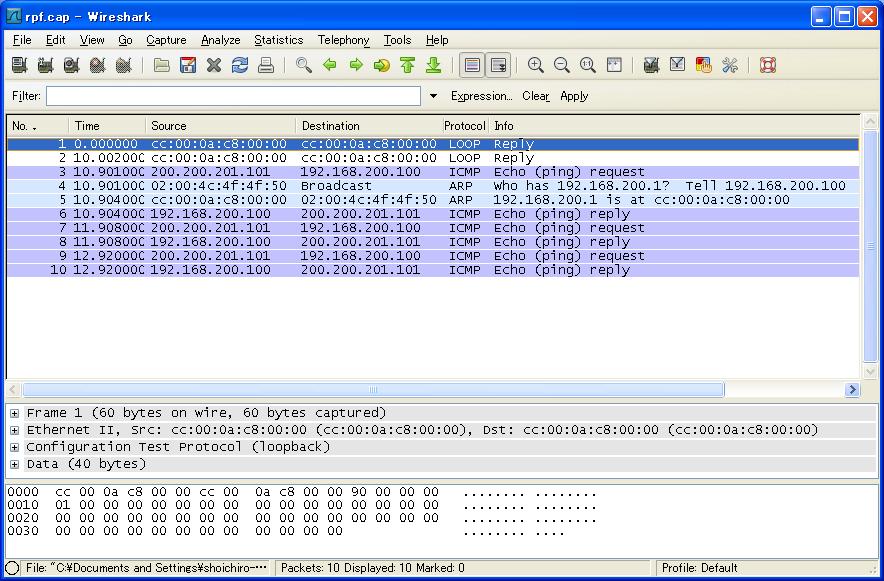Clear the display filter

(536, 96)
